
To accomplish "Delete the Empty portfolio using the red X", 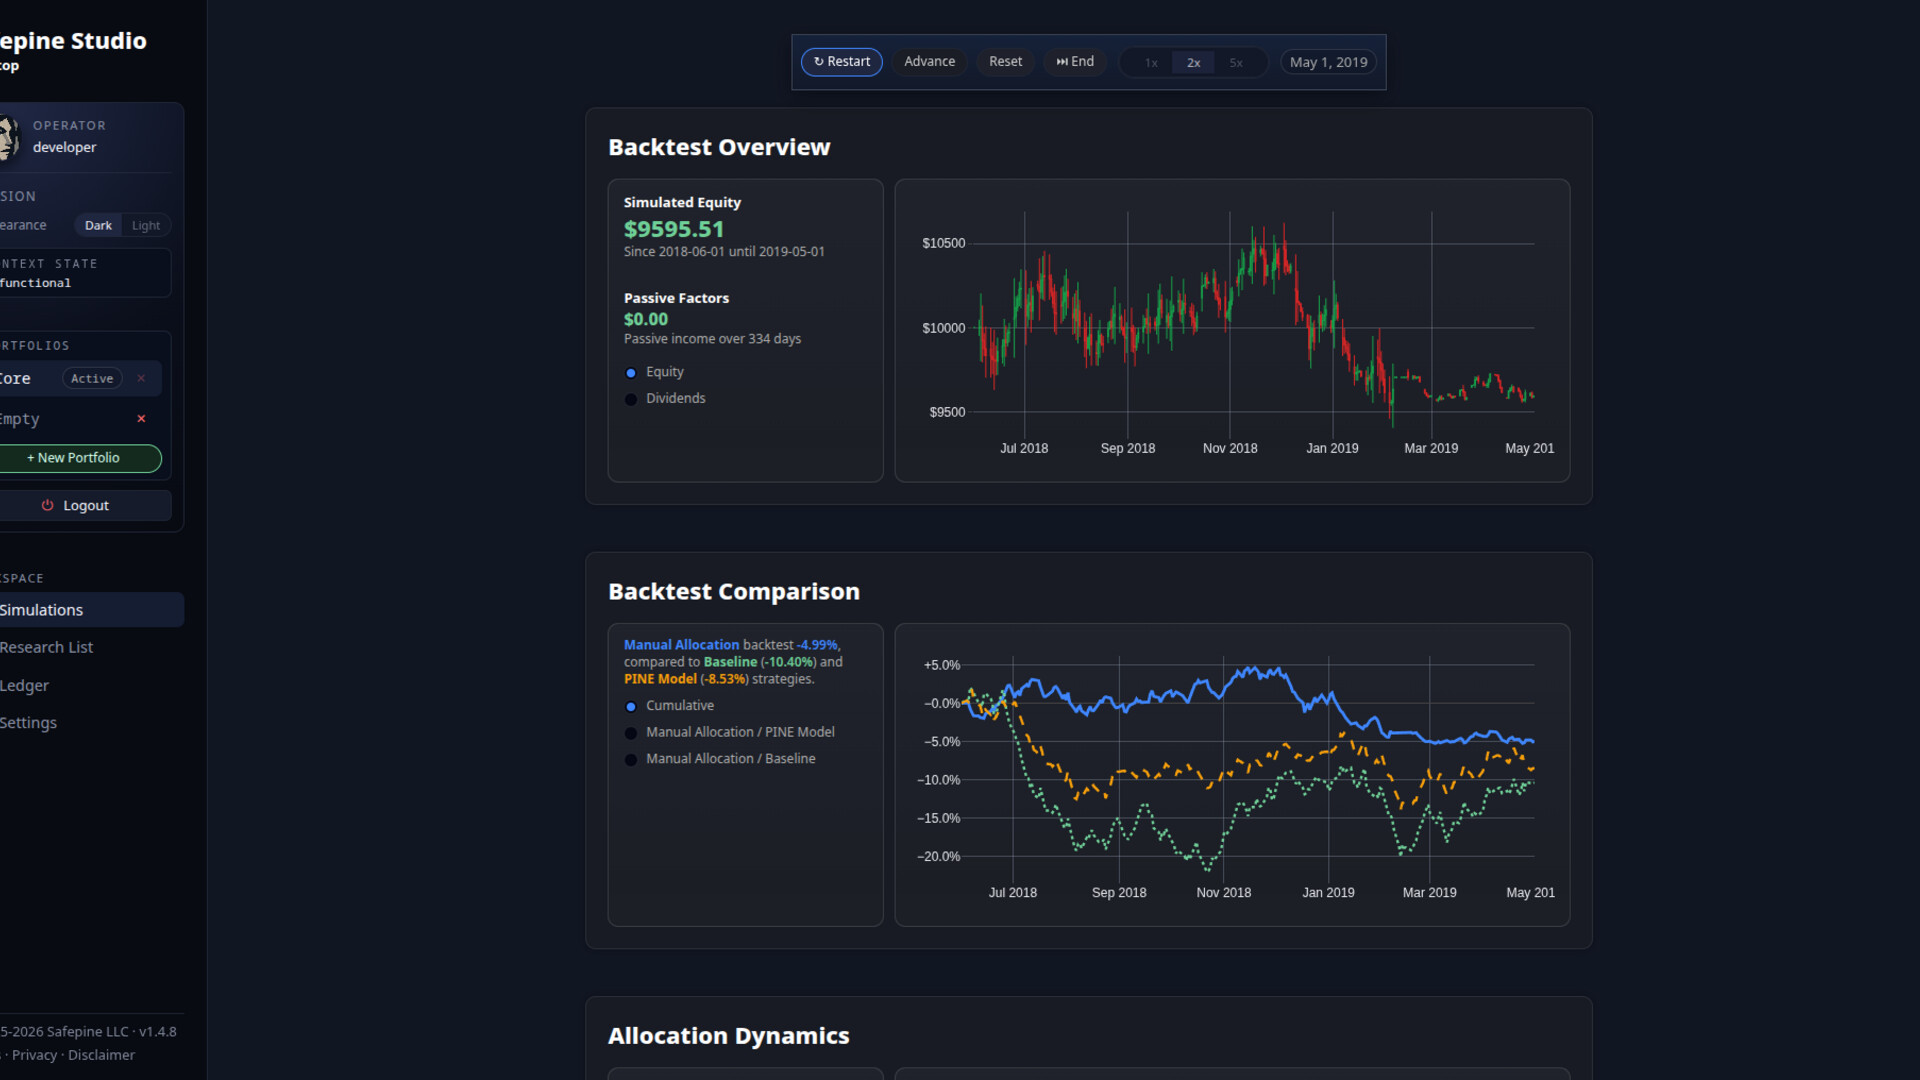I will coord(141,419).
